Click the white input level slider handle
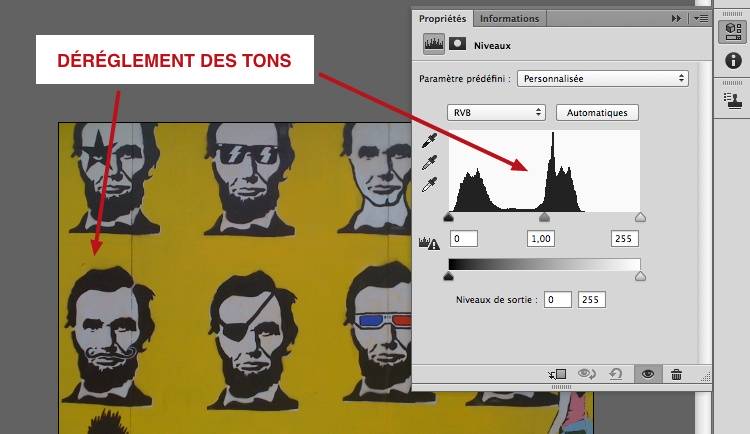This screenshot has width=750, height=434. coord(640,218)
